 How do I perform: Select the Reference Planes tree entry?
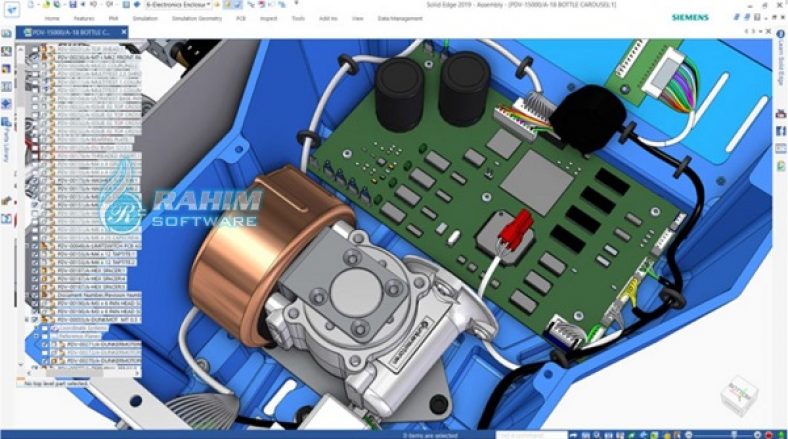tap(80, 337)
